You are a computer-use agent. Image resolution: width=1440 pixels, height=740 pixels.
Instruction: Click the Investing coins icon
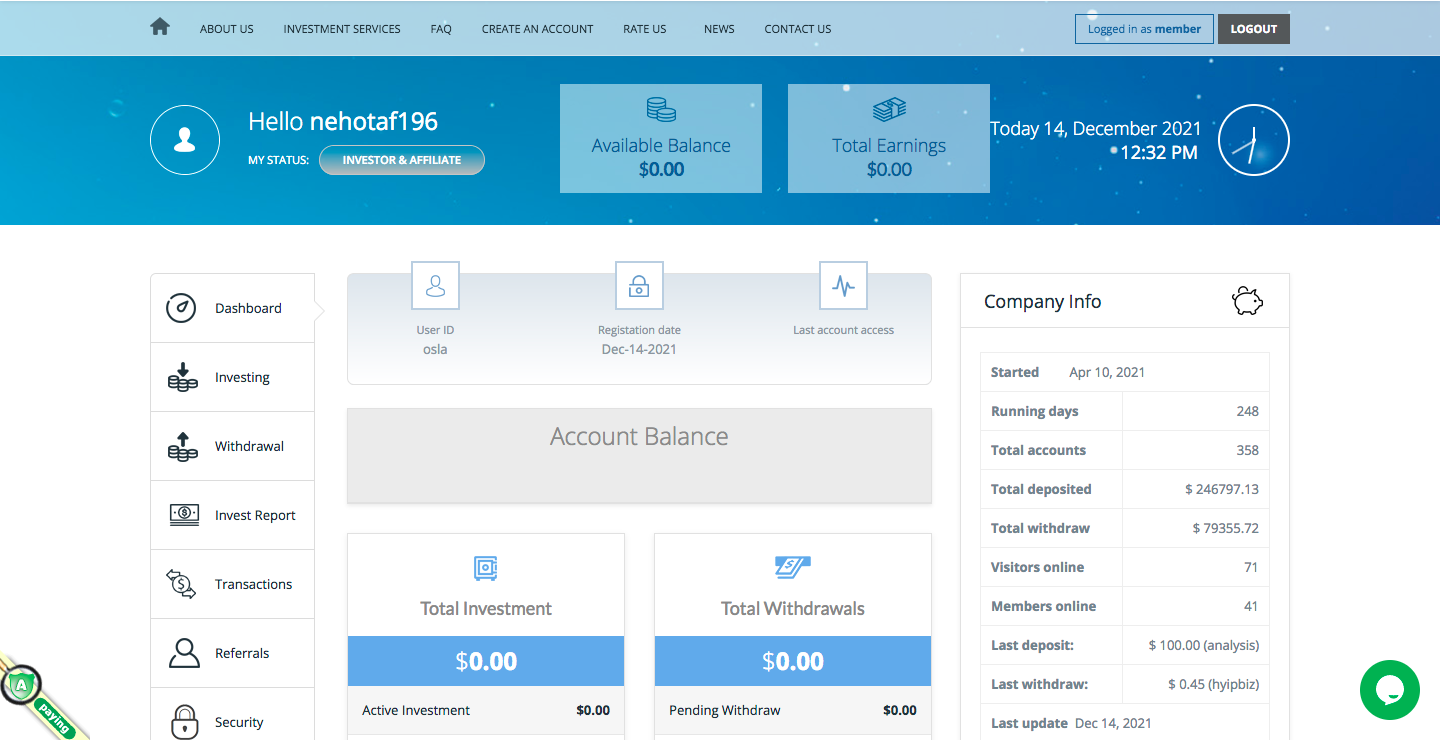click(182, 377)
